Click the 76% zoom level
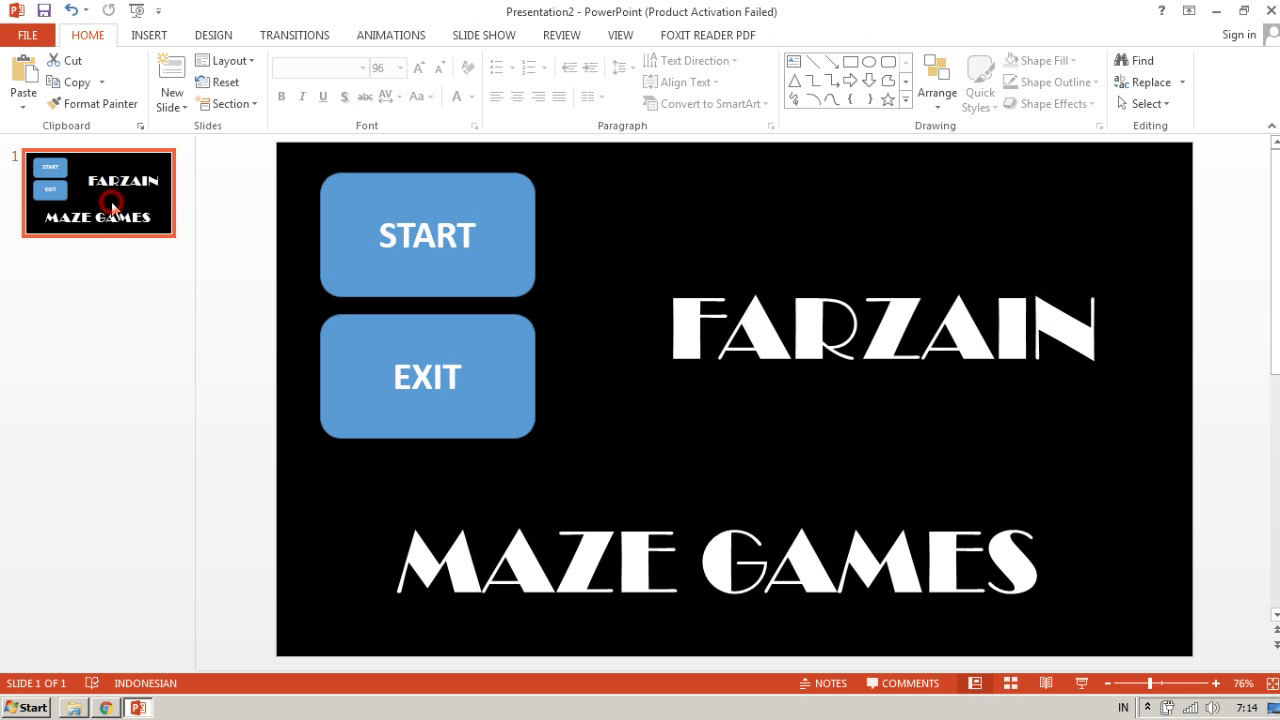The height and width of the screenshot is (720, 1280). pos(1243,683)
